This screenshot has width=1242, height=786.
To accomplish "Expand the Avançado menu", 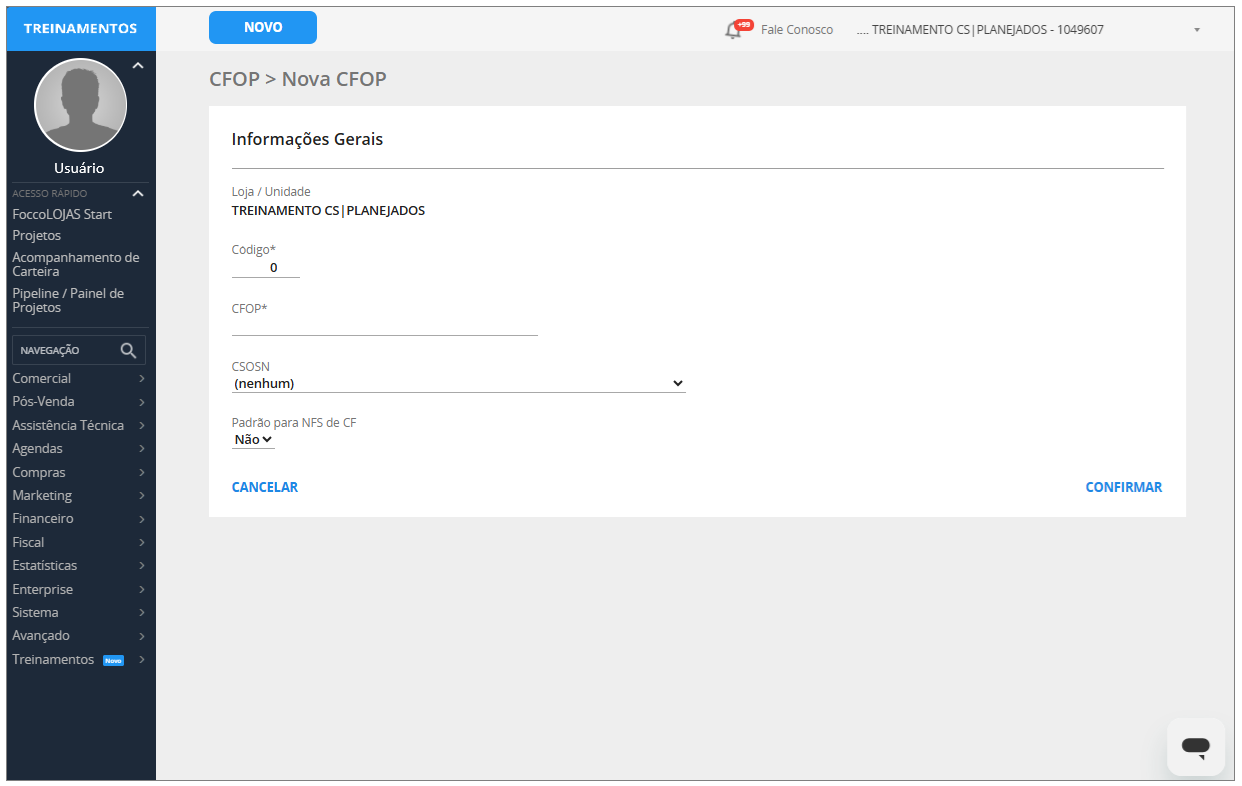I will [80, 635].
